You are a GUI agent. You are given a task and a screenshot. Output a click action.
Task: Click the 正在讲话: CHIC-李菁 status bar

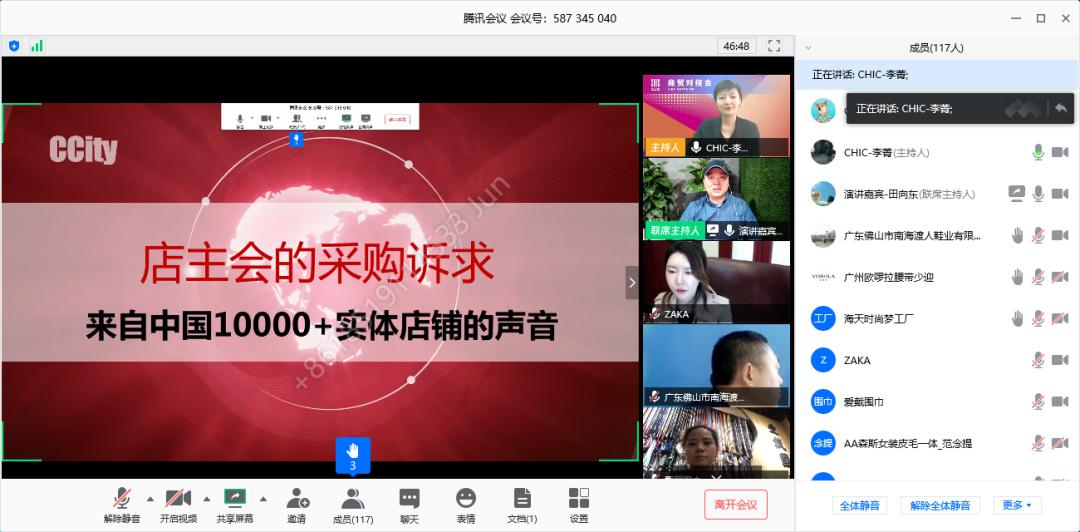click(x=937, y=74)
